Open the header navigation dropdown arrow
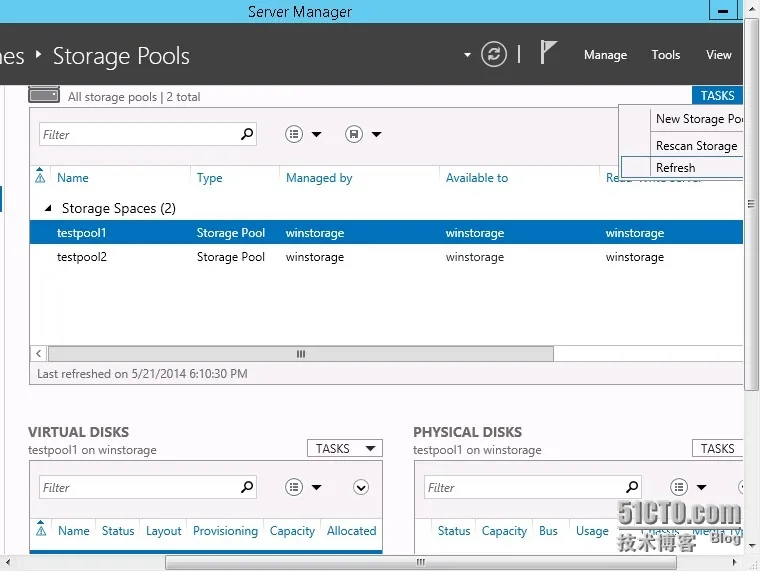 [467, 55]
